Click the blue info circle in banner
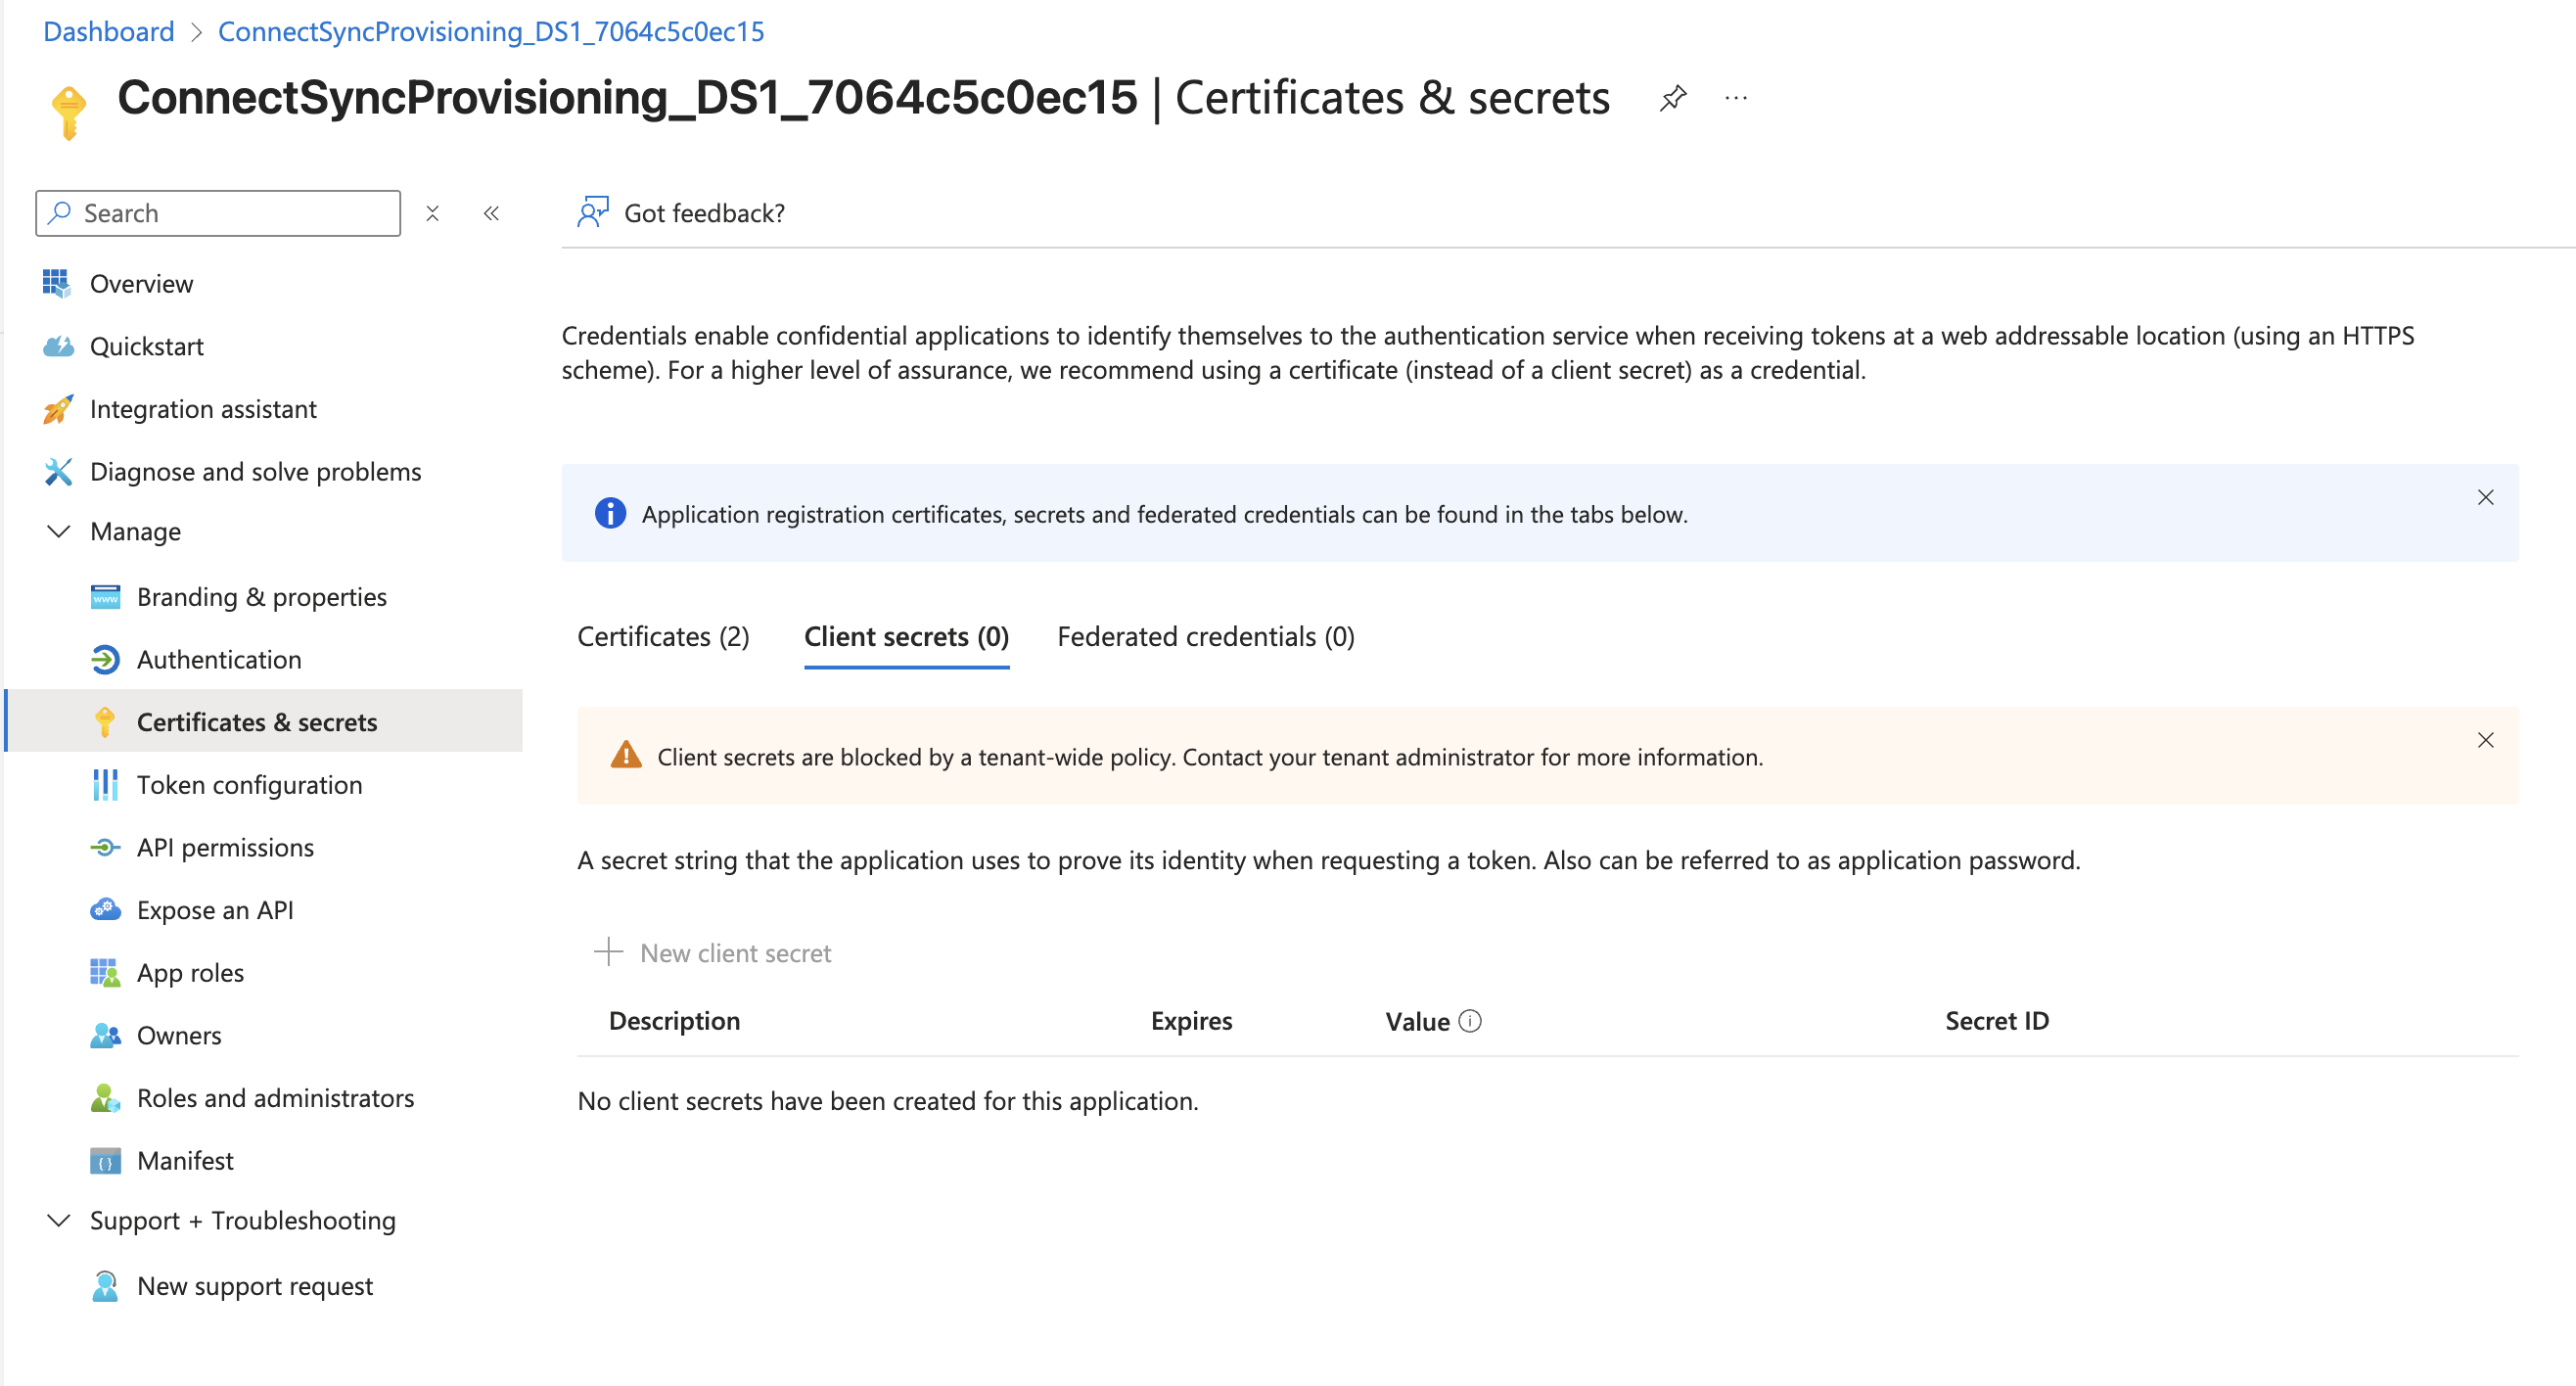The image size is (2576, 1386). [x=610, y=513]
